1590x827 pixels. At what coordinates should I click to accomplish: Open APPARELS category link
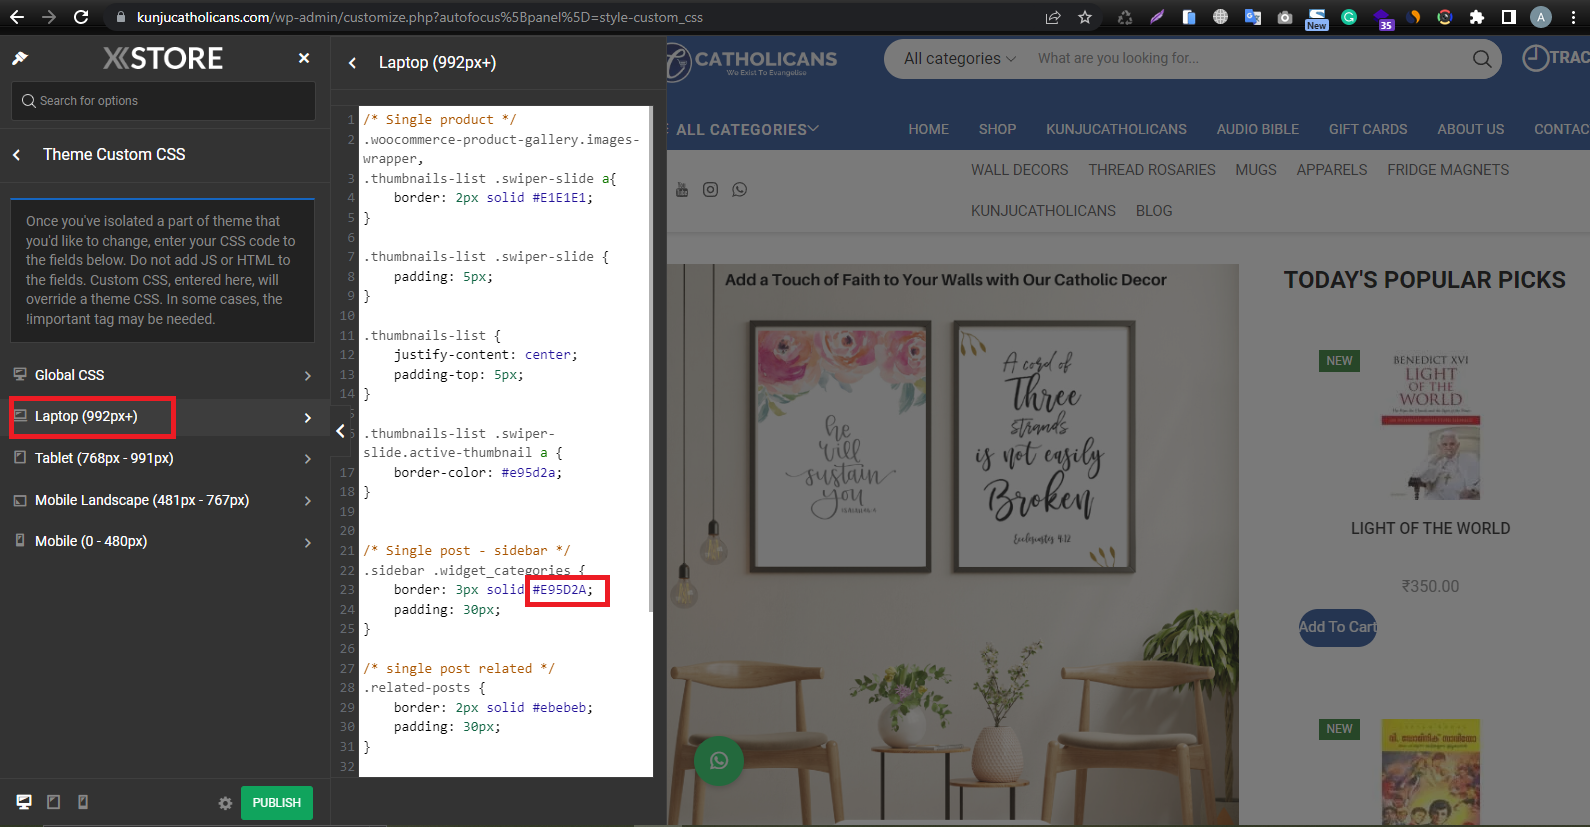[1332, 170]
